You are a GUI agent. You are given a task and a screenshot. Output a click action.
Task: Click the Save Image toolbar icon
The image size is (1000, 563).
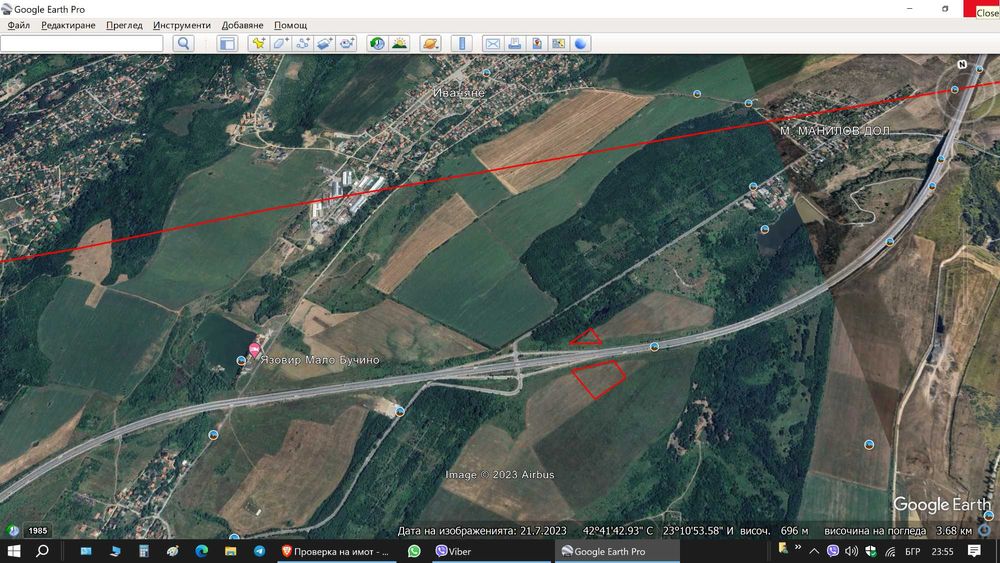coord(537,43)
